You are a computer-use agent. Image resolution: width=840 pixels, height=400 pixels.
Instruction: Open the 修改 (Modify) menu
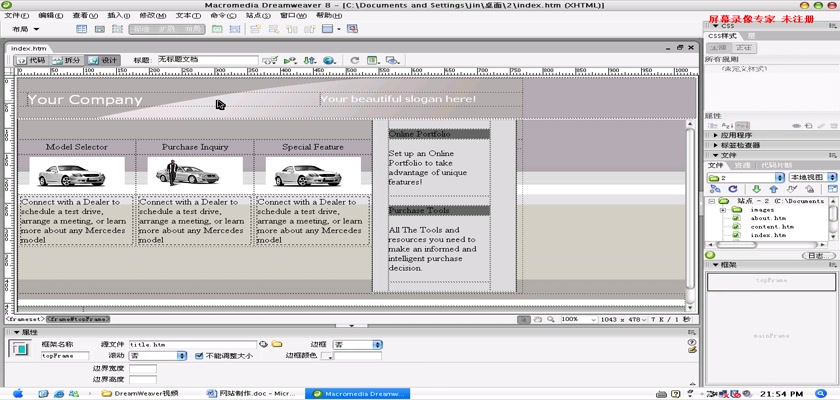coord(153,16)
